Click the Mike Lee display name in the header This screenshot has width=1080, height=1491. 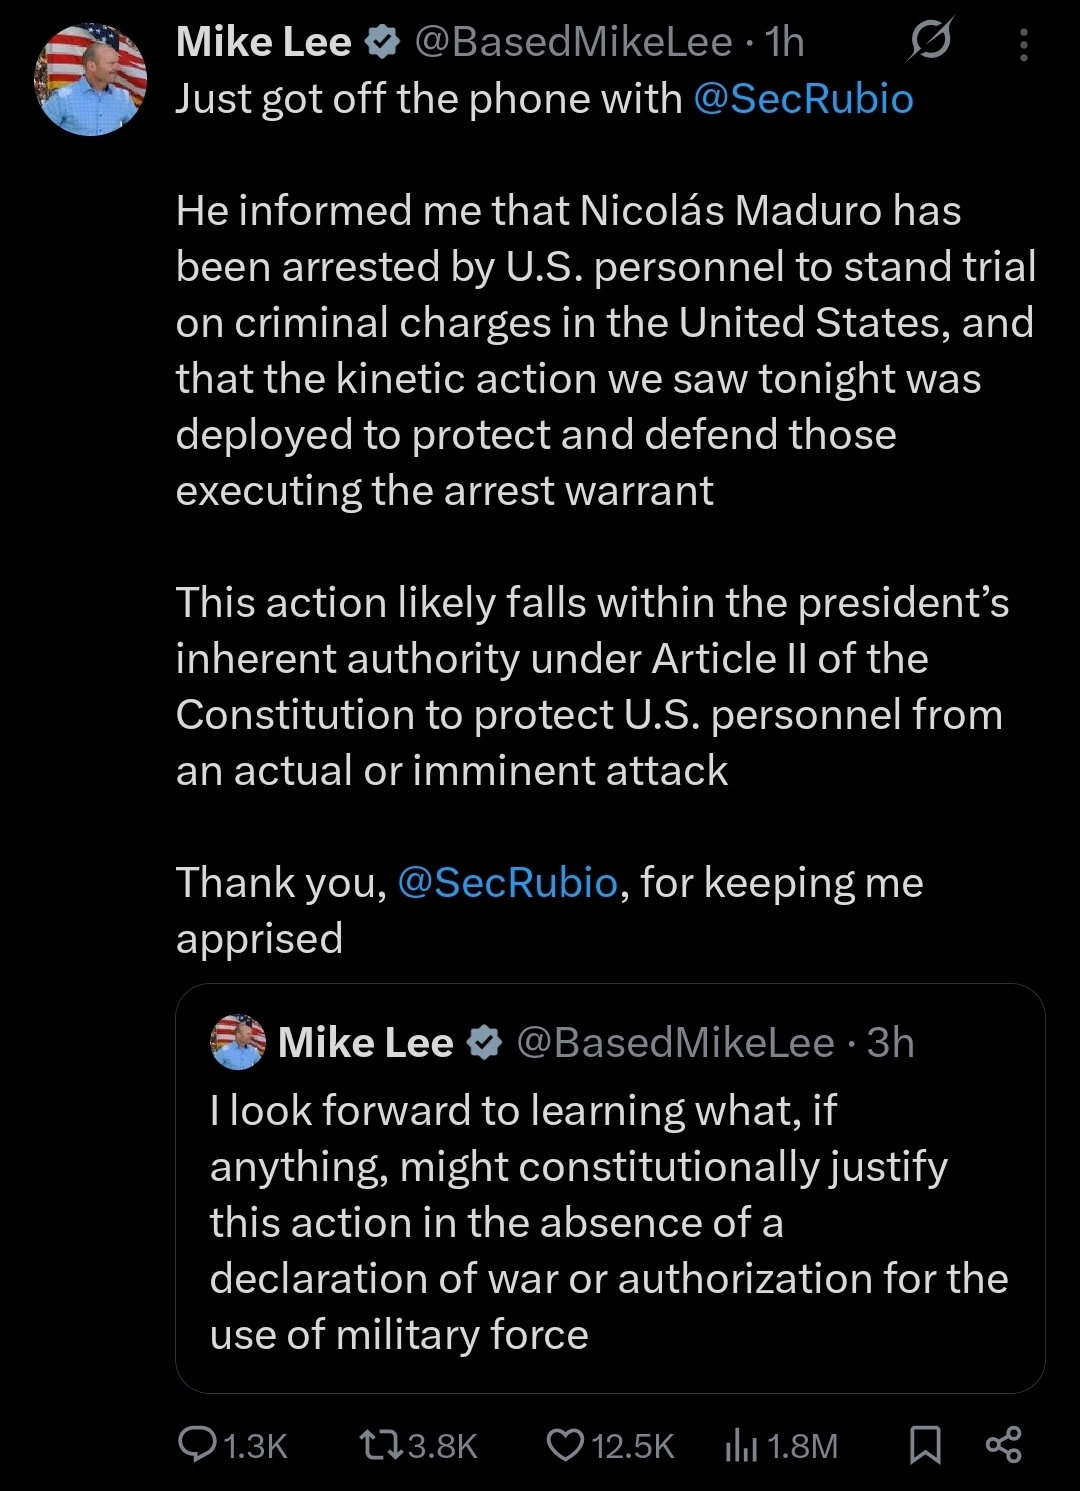tap(264, 42)
